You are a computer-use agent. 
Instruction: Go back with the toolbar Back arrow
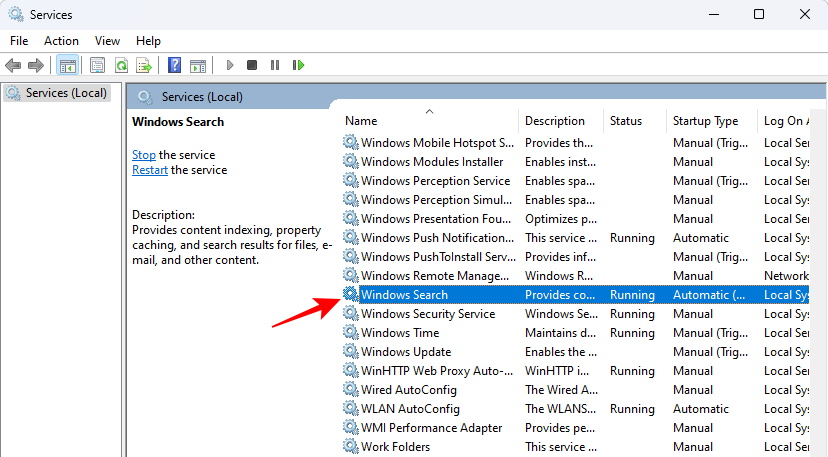point(13,66)
